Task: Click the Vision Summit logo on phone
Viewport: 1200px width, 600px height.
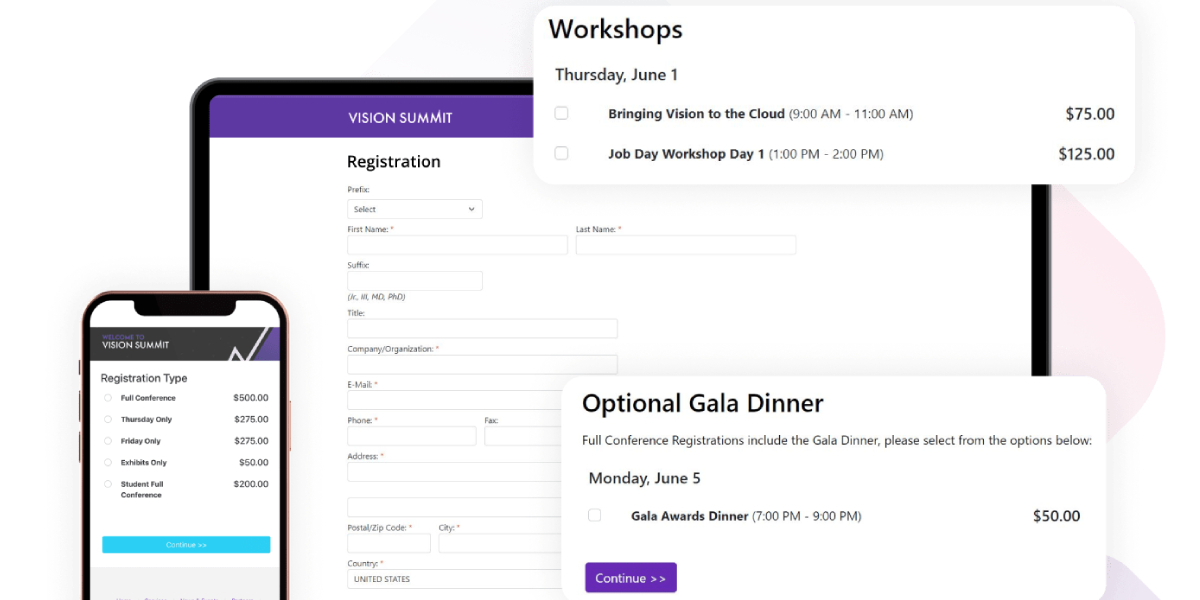Action: 135,342
